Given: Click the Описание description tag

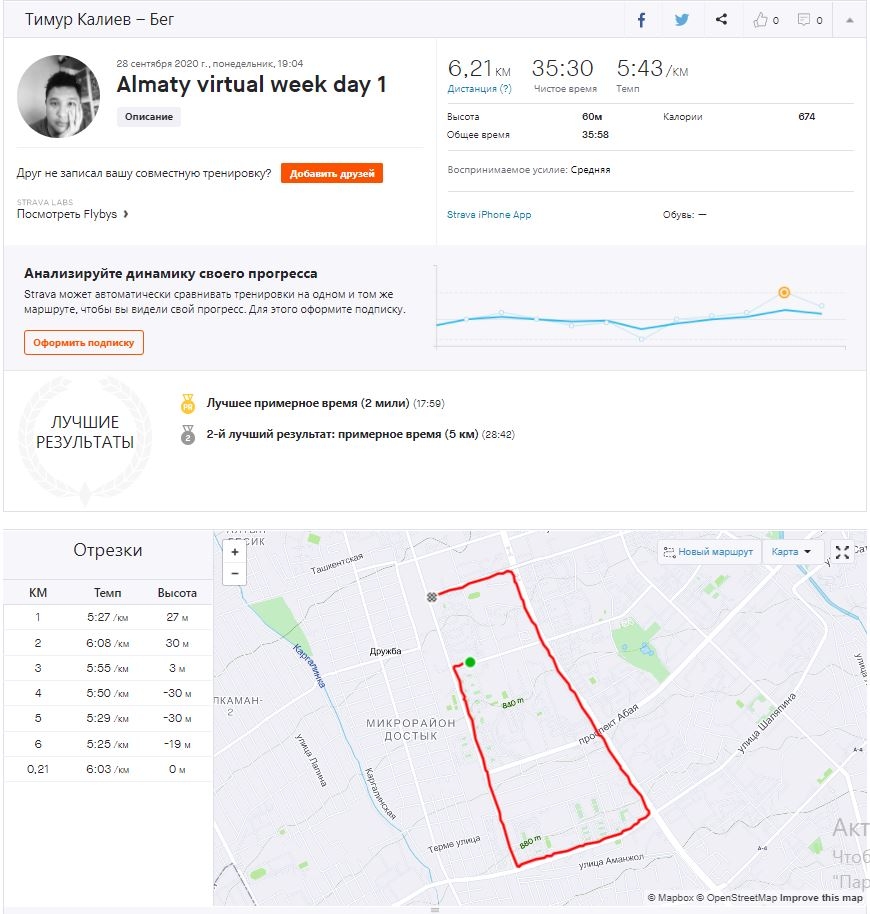Looking at the screenshot, I should (x=149, y=117).
